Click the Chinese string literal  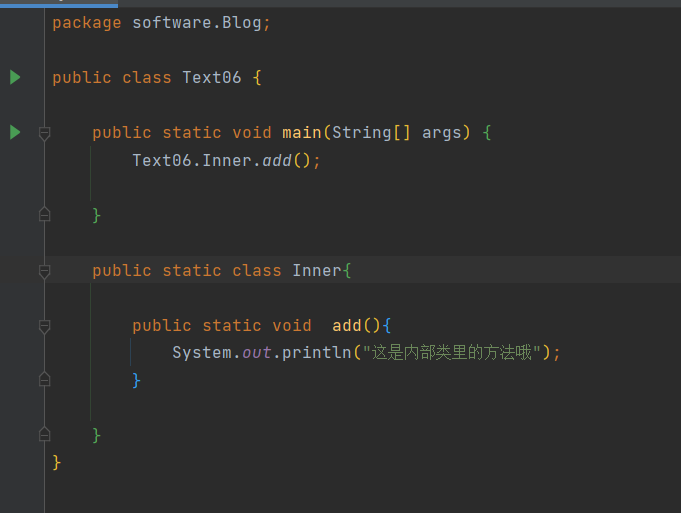coord(452,352)
